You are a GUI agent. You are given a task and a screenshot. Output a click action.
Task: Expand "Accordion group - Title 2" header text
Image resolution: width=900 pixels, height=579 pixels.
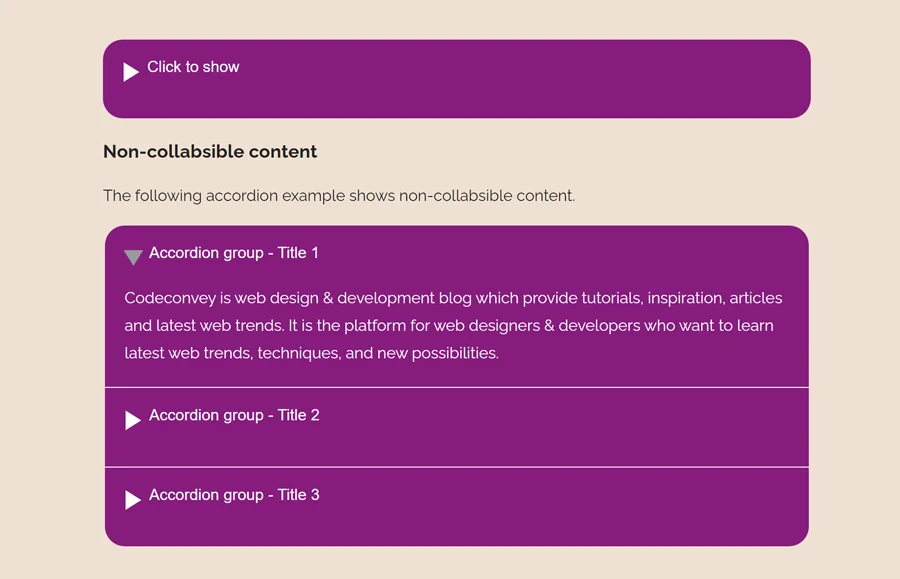pyautogui.click(x=234, y=415)
